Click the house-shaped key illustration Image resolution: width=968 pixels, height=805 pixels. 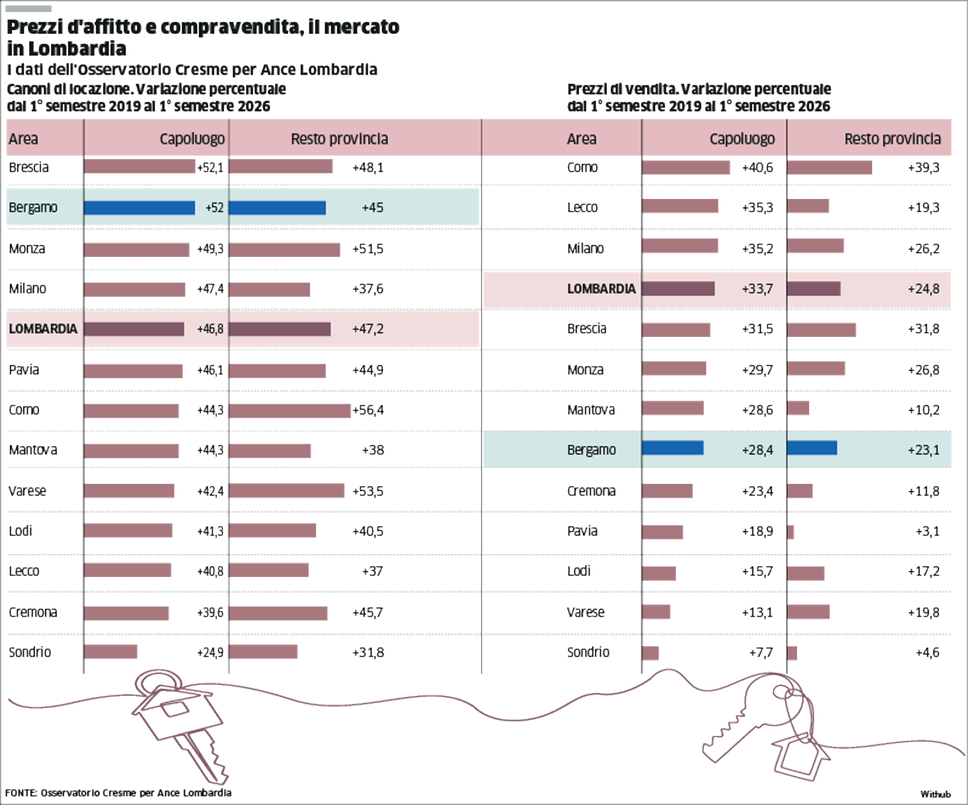point(179,727)
